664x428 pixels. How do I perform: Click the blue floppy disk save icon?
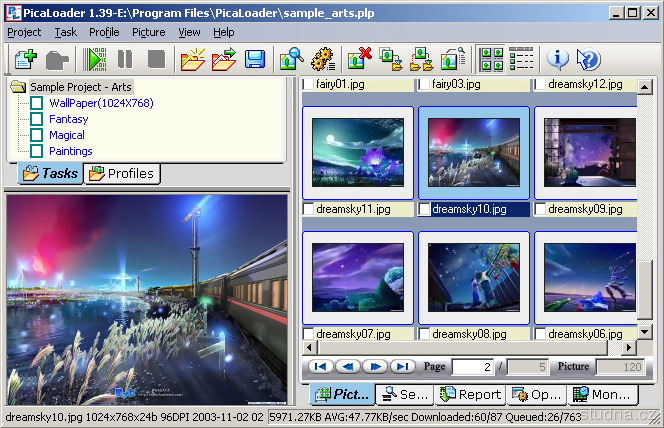pos(255,58)
